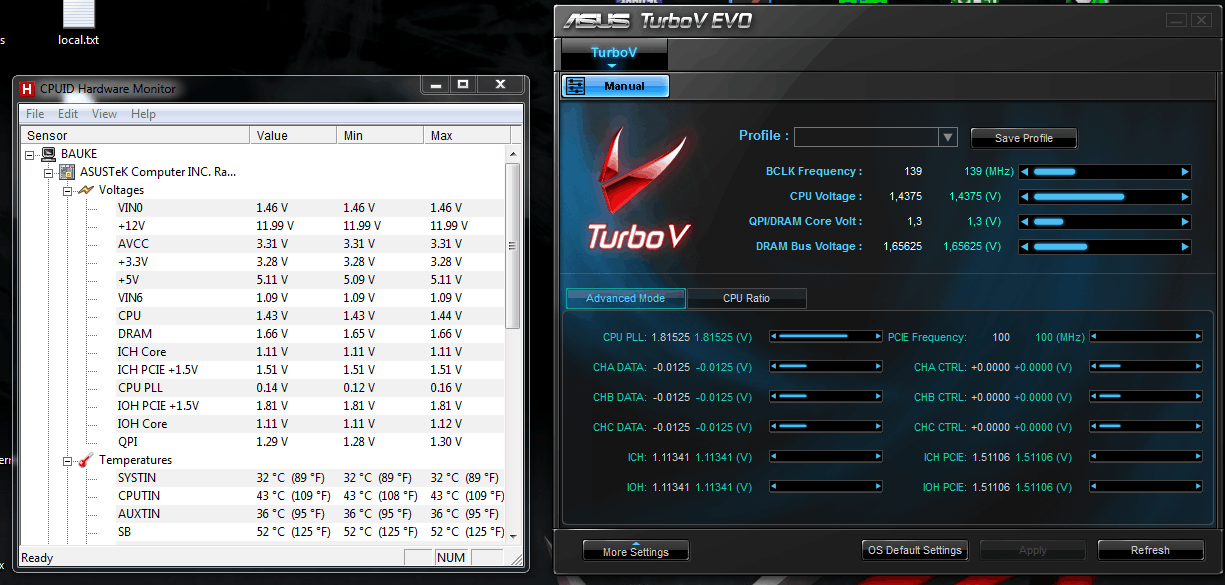Select the CPUTIN temperature row
This screenshot has width=1225, height=585.
(x=263, y=496)
